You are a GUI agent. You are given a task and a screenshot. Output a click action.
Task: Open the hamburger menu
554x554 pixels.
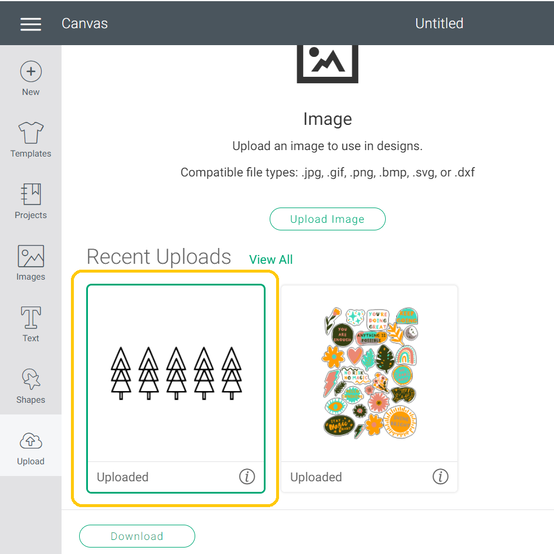(31, 24)
